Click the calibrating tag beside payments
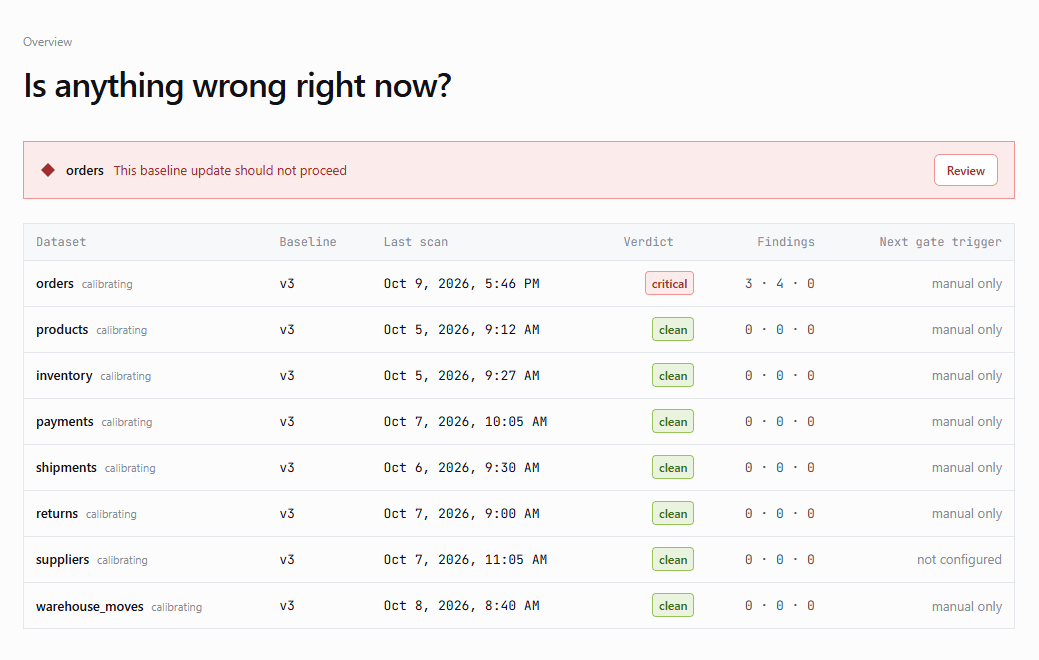 click(x=127, y=422)
